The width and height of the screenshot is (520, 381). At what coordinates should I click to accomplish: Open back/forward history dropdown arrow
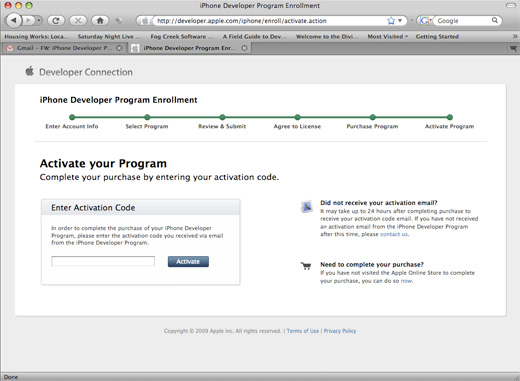point(39,21)
